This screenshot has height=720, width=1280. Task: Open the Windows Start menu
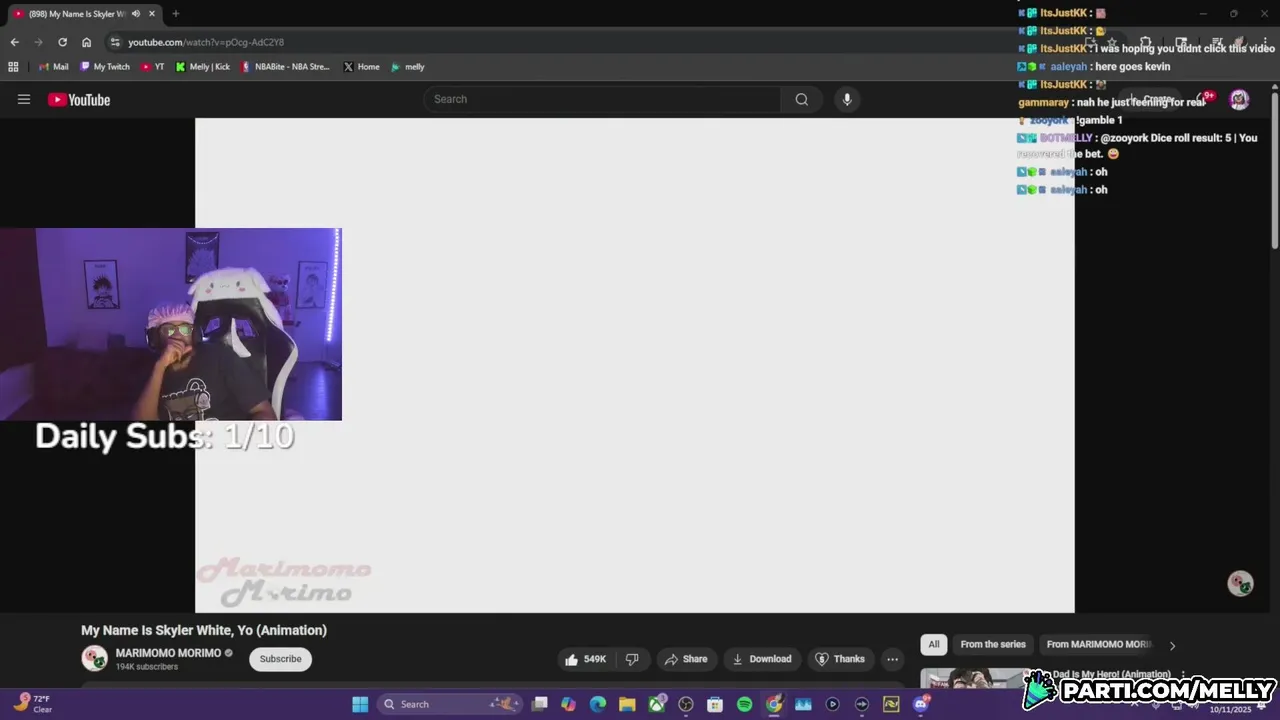pyautogui.click(x=360, y=704)
